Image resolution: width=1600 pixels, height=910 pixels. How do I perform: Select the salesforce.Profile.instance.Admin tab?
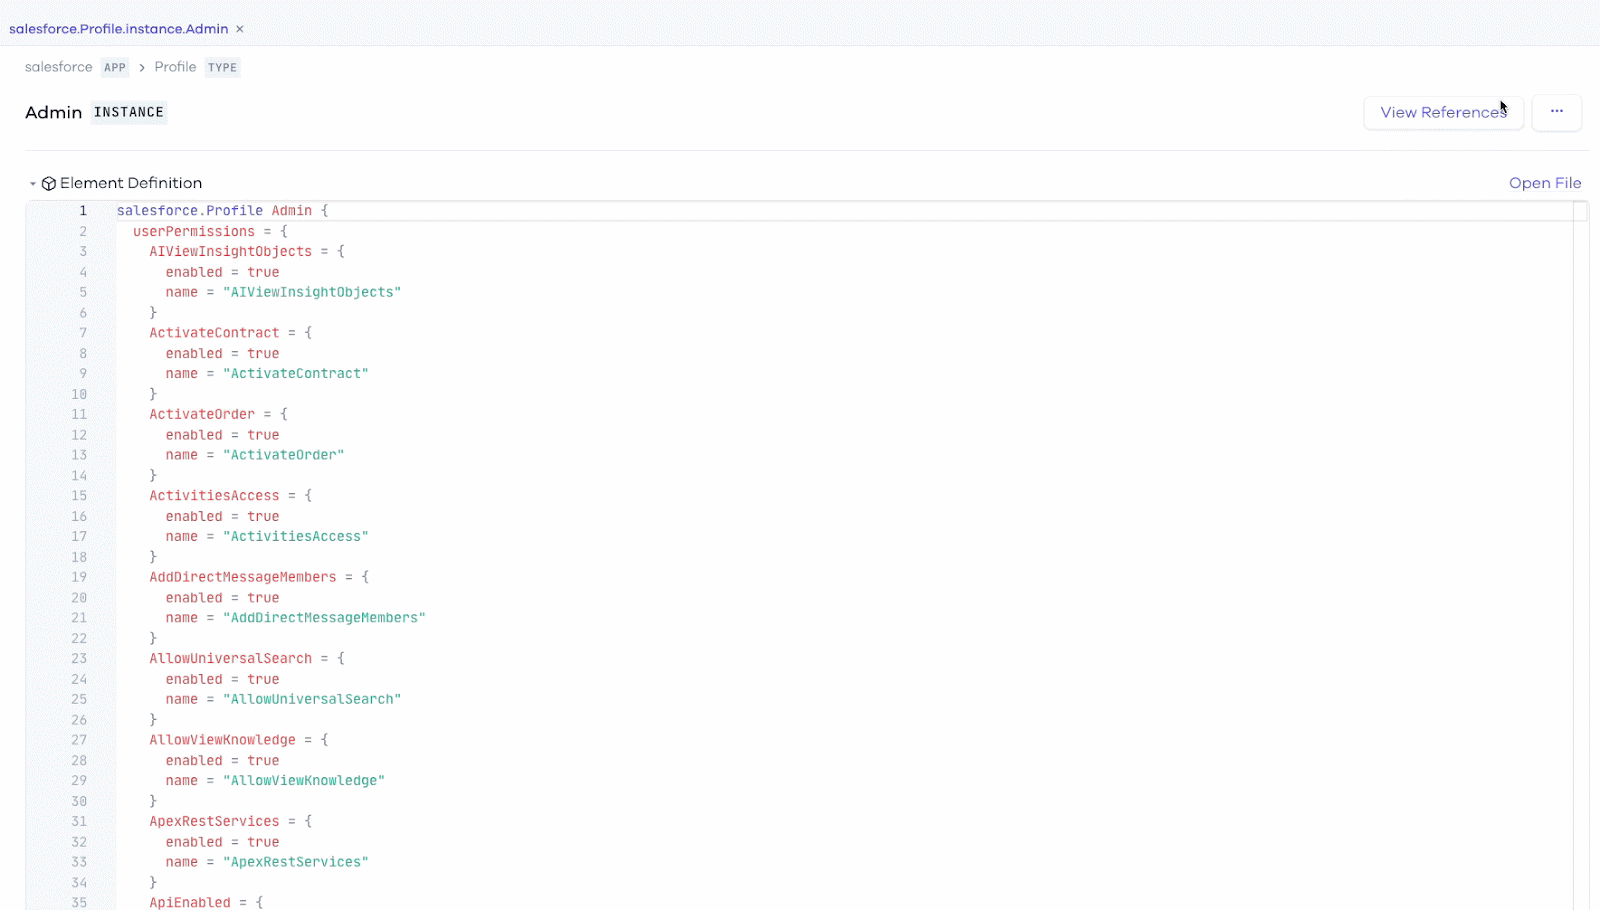(x=118, y=29)
